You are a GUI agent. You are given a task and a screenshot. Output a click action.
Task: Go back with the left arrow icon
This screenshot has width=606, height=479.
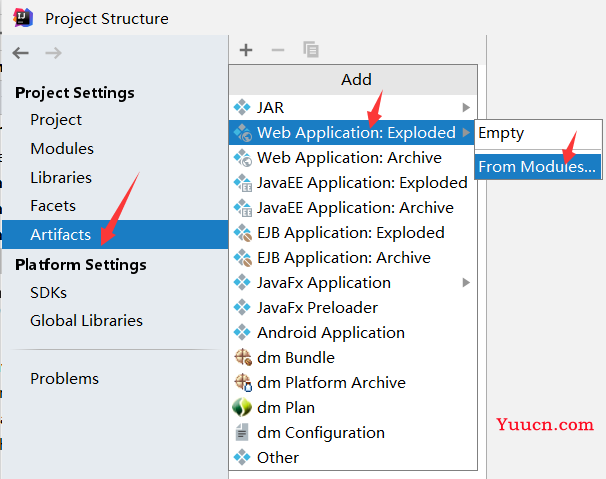(x=20, y=53)
